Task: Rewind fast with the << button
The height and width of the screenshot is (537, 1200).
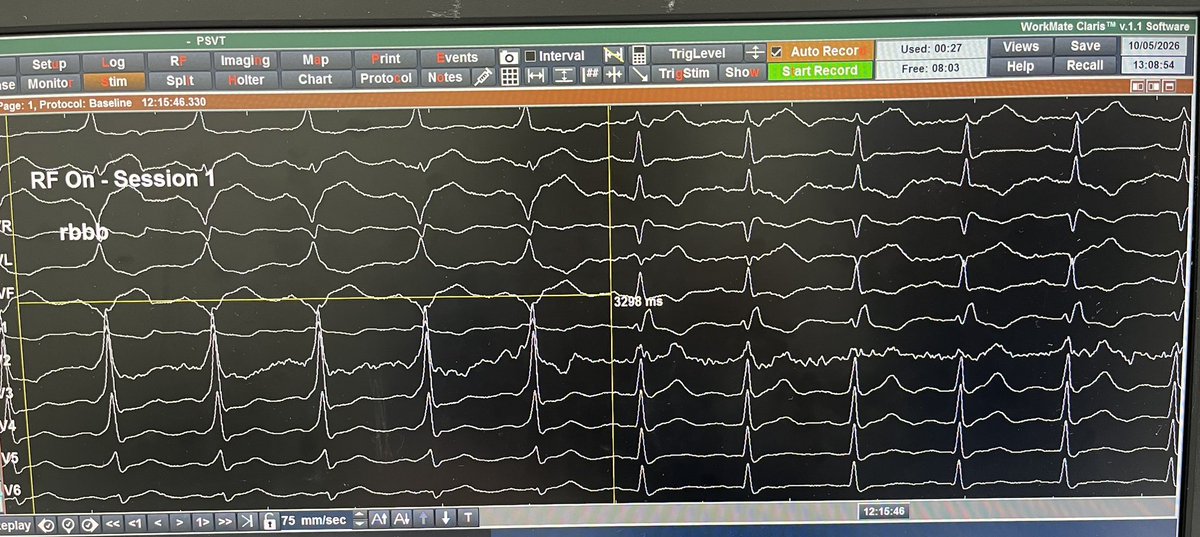Action: [113, 523]
